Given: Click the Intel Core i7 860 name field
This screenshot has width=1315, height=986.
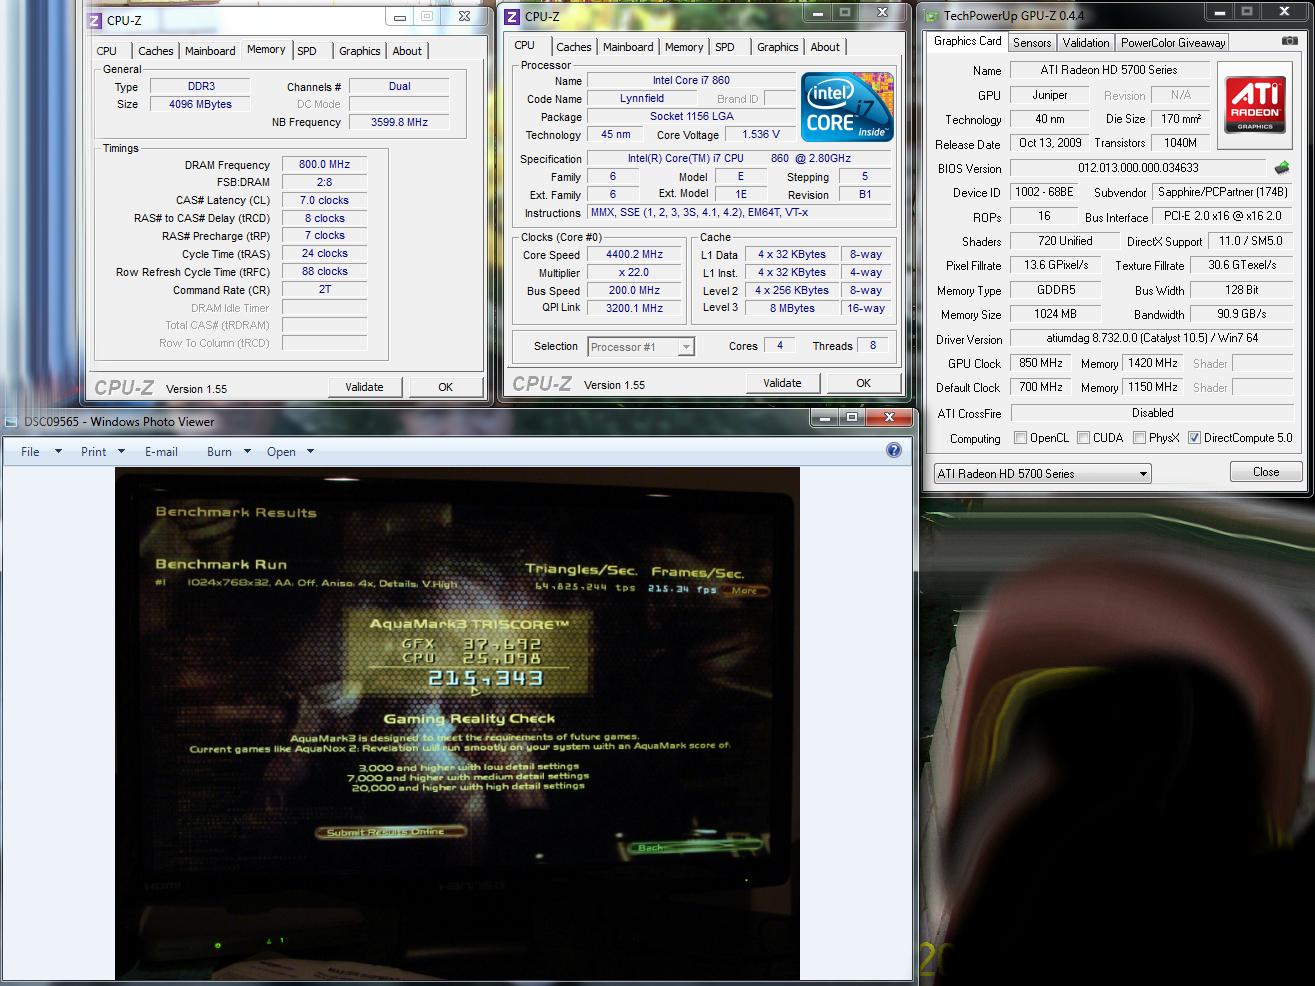Looking at the screenshot, I should point(691,80).
